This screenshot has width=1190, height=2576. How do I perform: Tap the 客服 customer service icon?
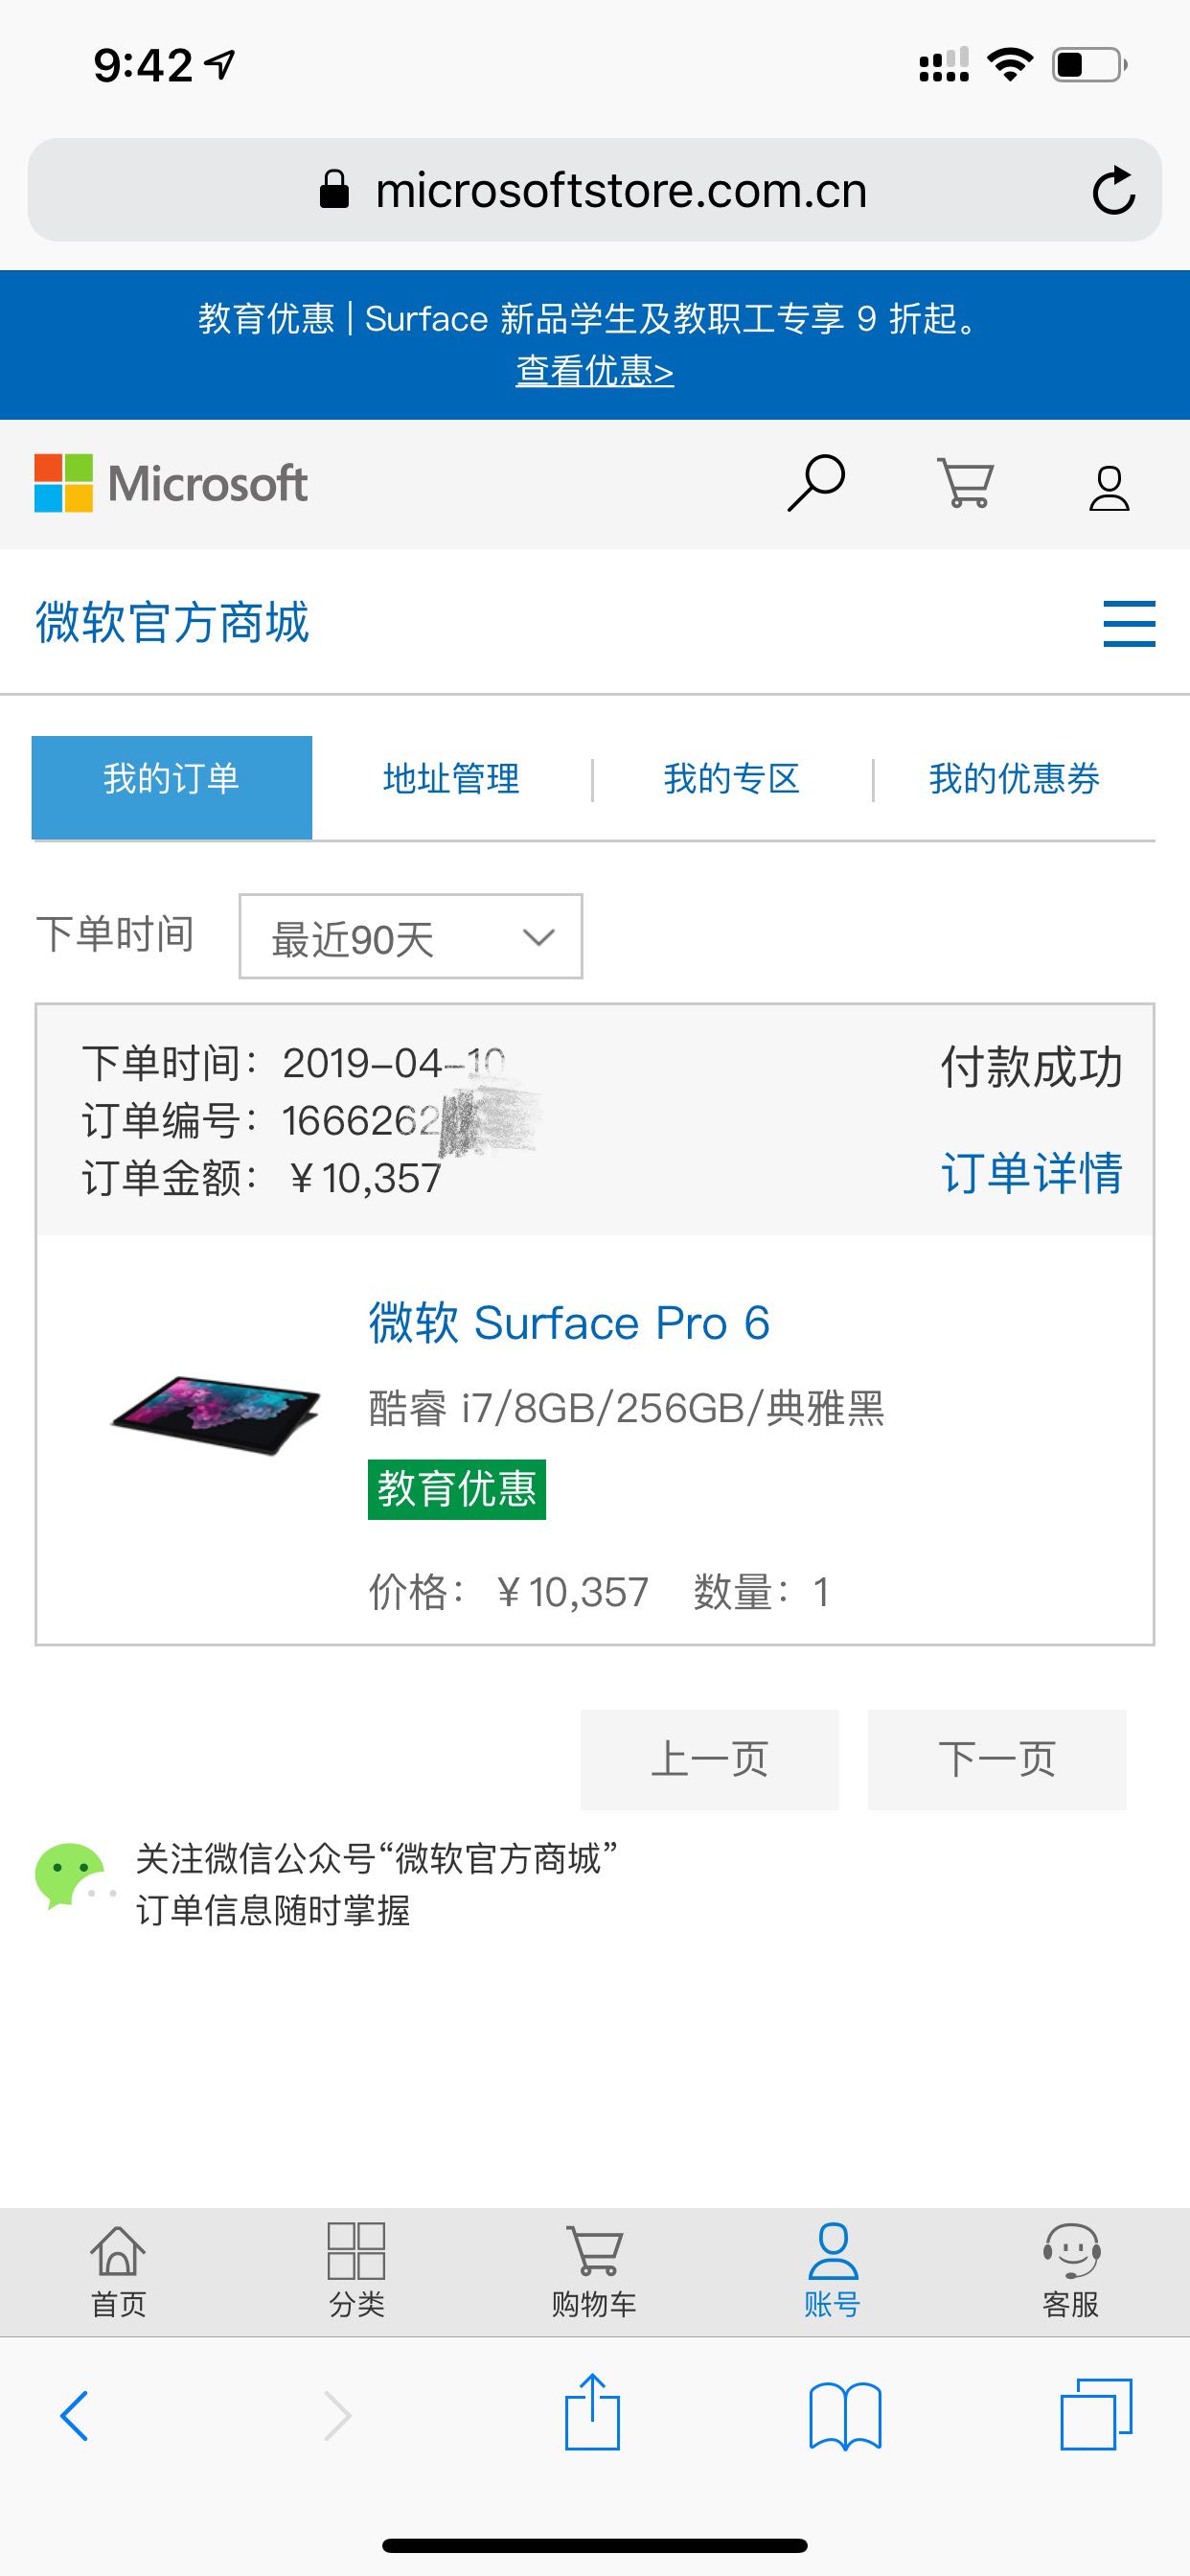(x=1071, y=2270)
